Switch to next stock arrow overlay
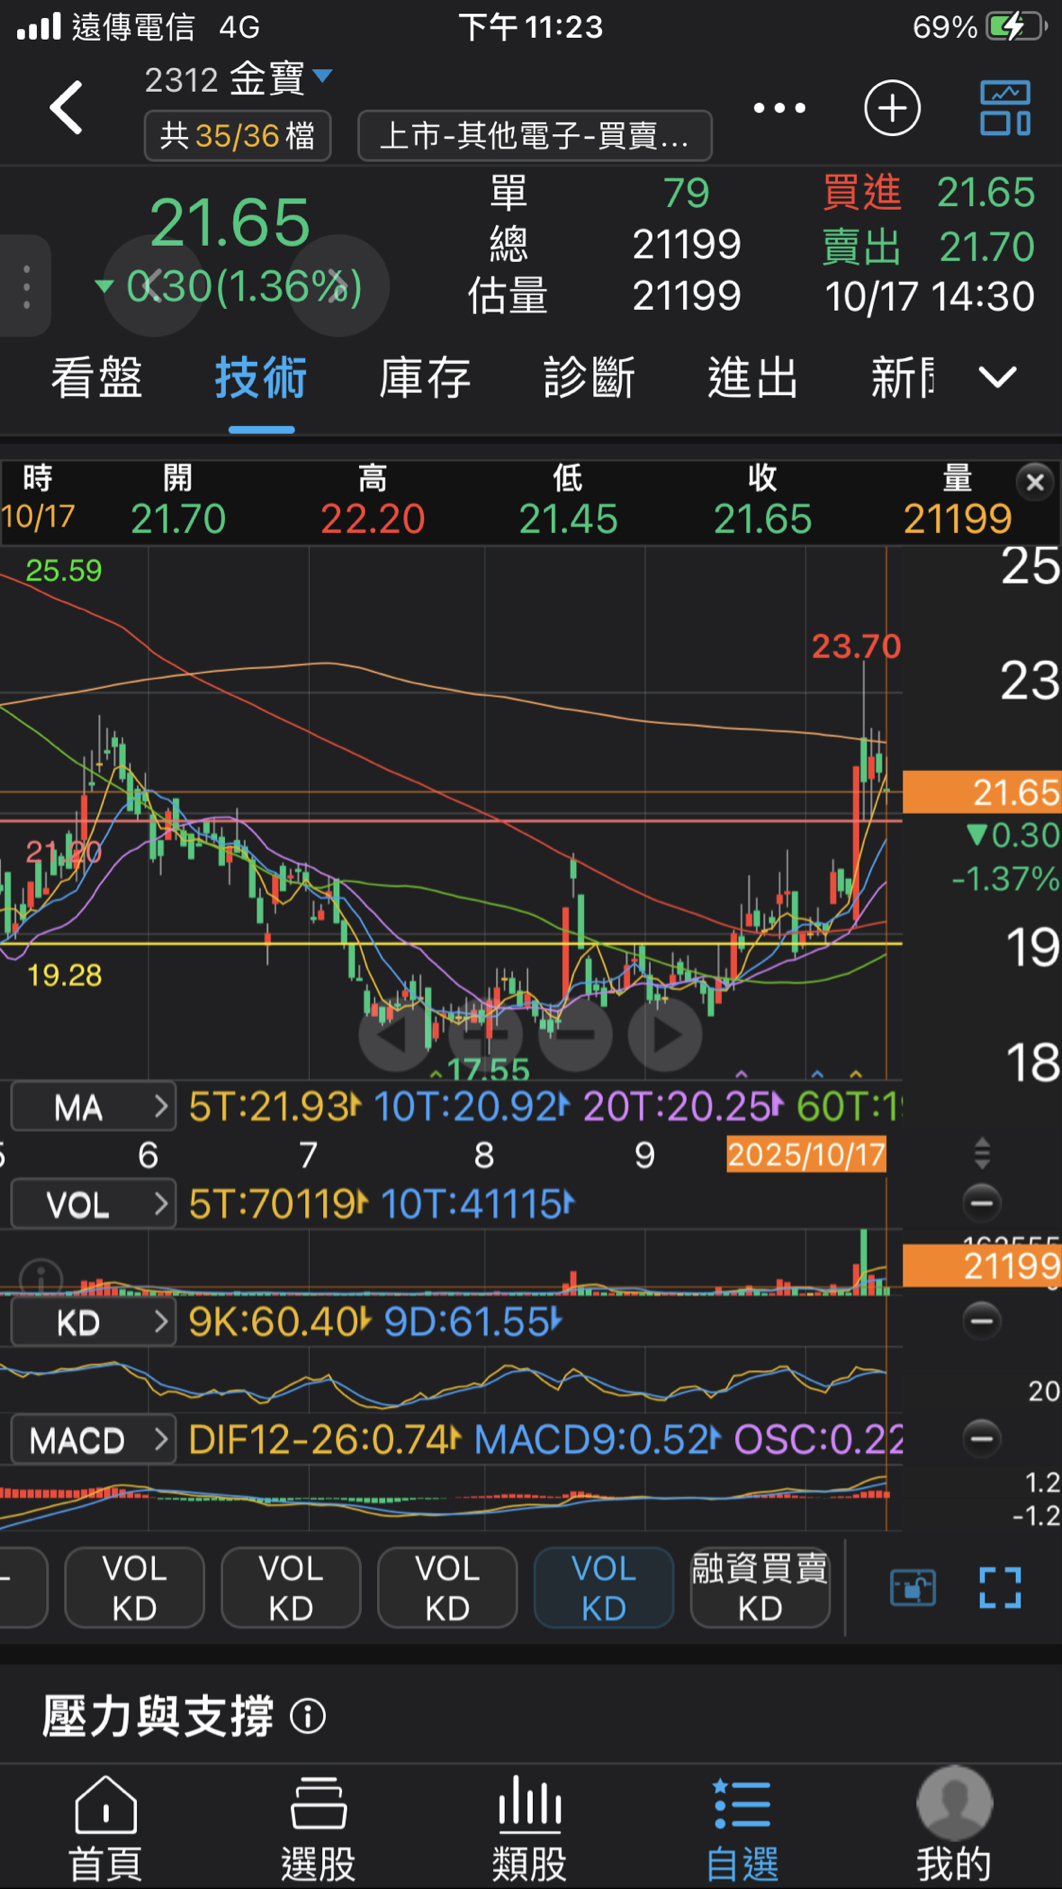Screen dimensions: 1062x1889 point(339,286)
